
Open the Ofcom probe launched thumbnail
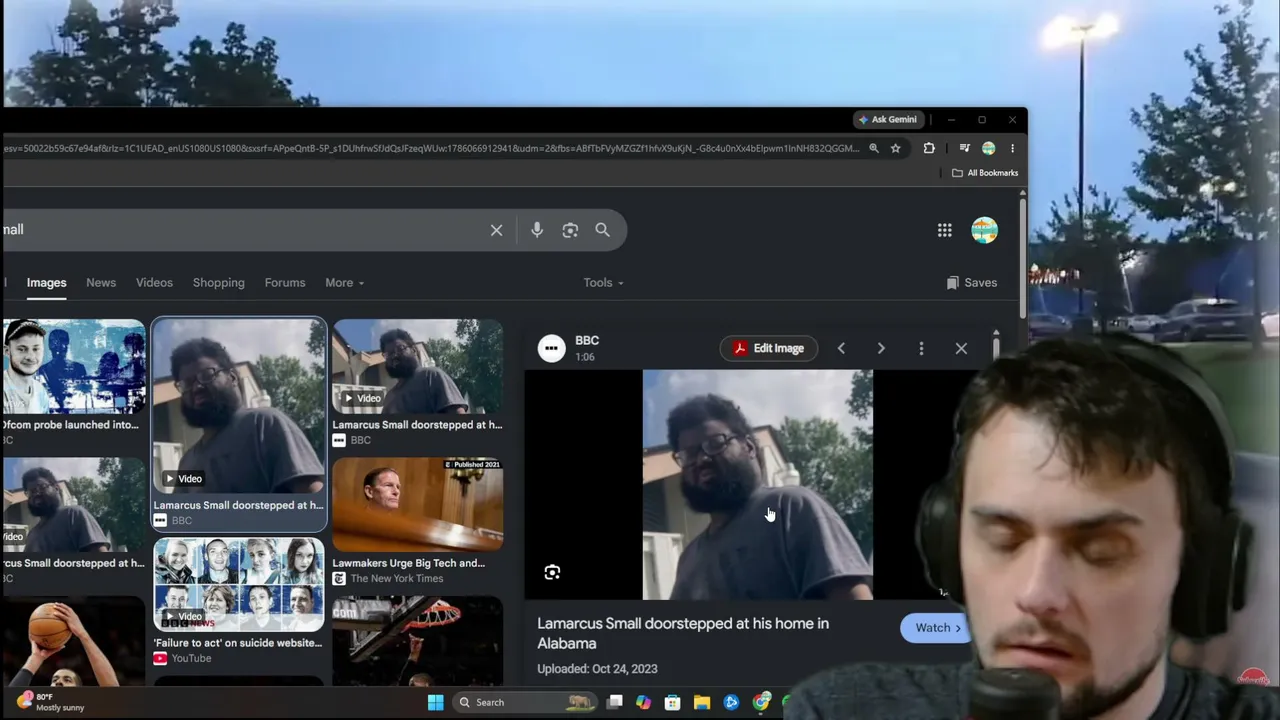(x=73, y=367)
